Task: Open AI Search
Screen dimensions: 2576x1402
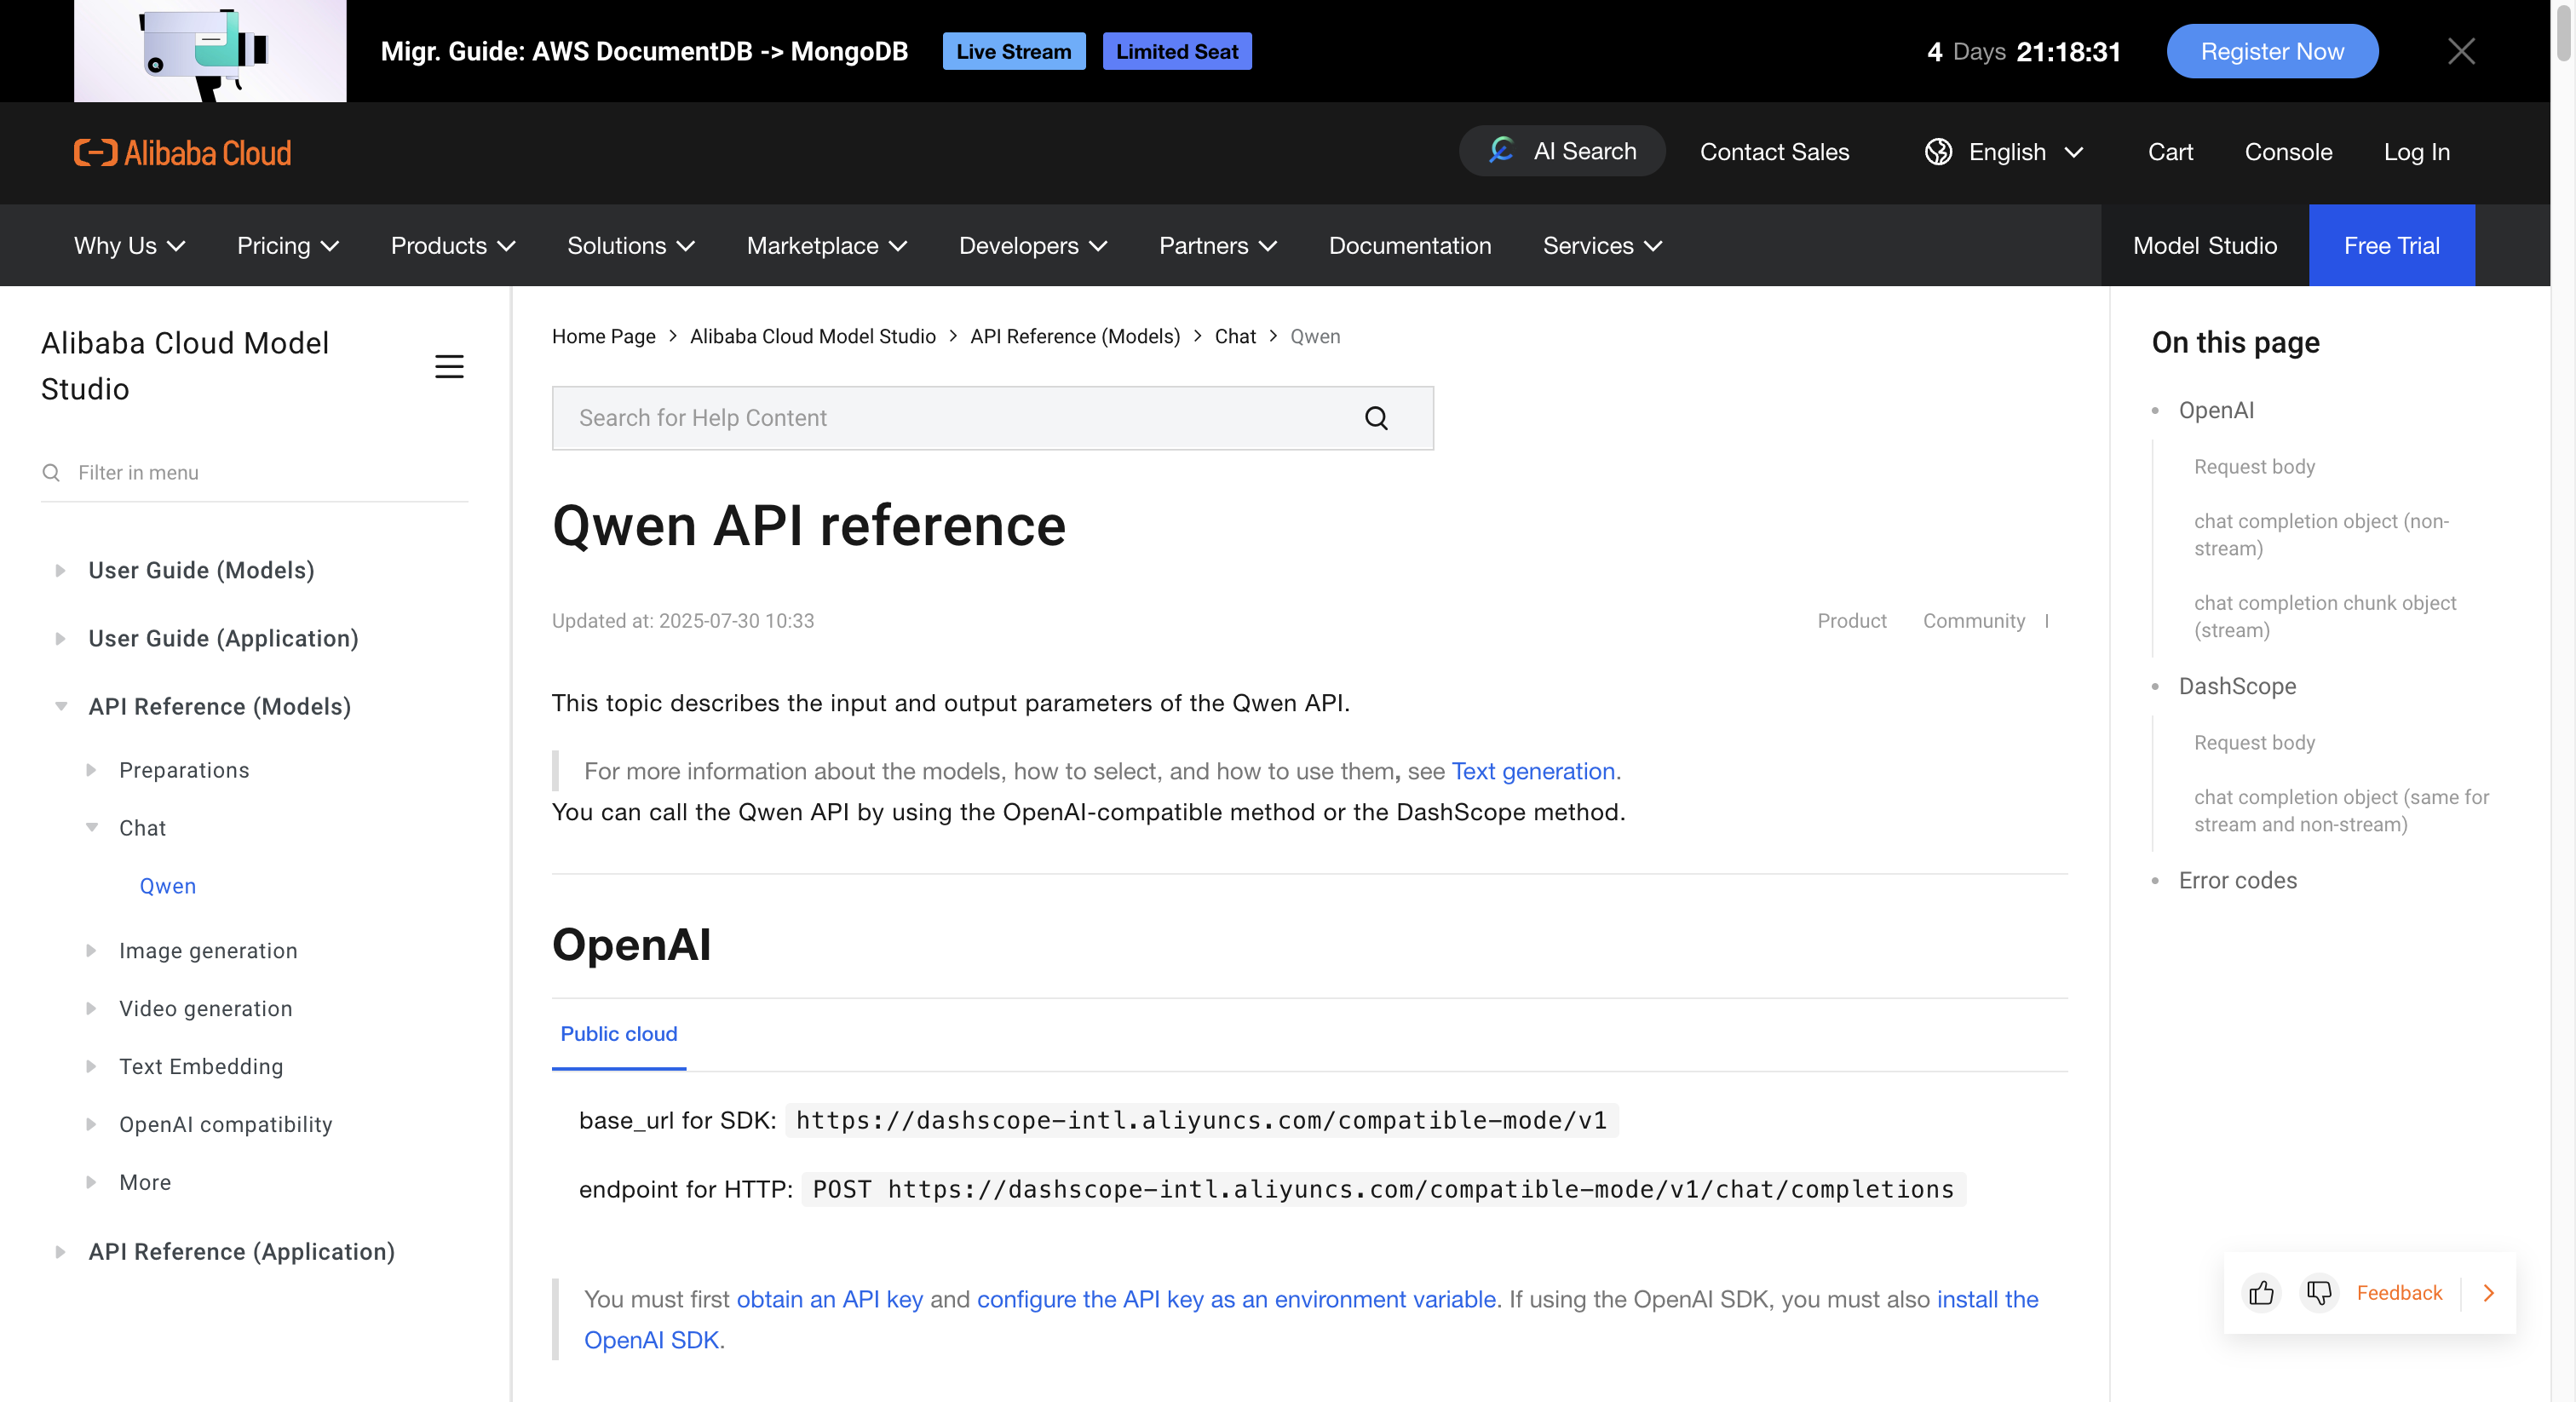Action: pos(1562,151)
